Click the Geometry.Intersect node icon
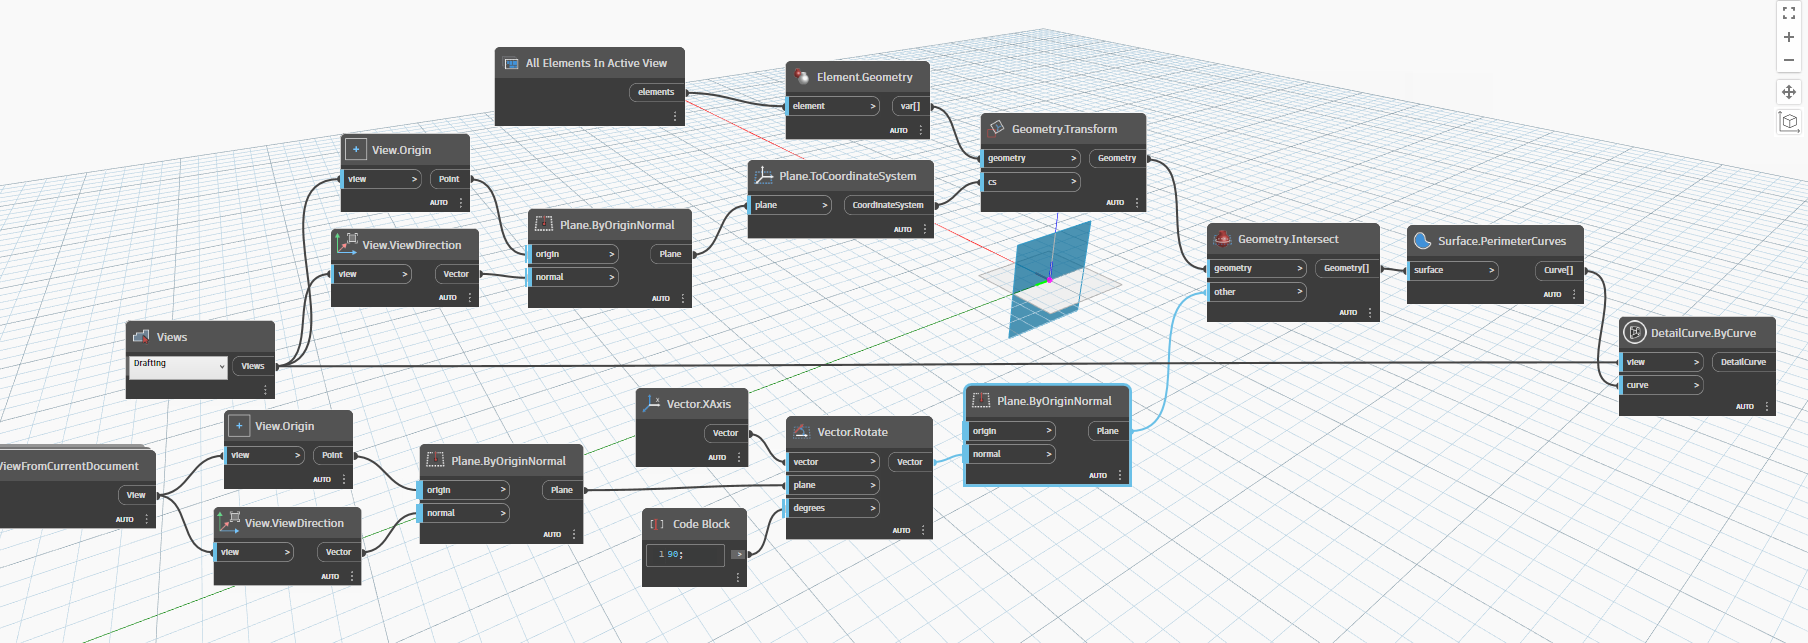1808x643 pixels. (1223, 239)
